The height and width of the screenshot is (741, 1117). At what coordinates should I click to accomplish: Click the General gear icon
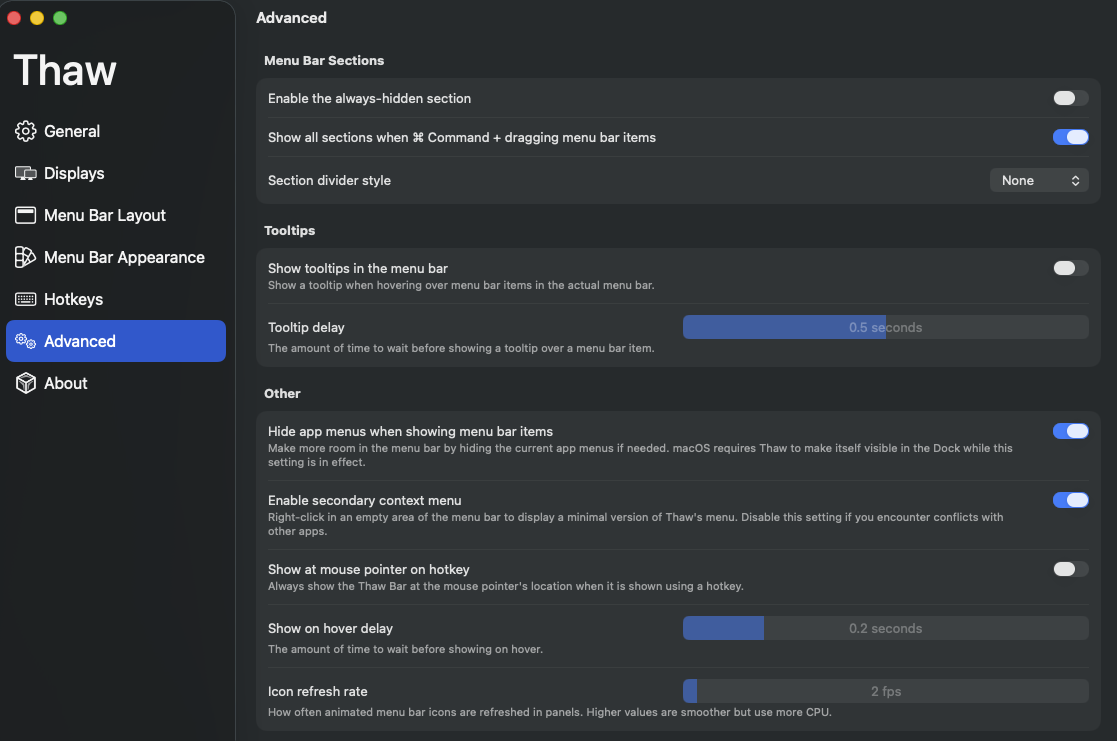26,131
